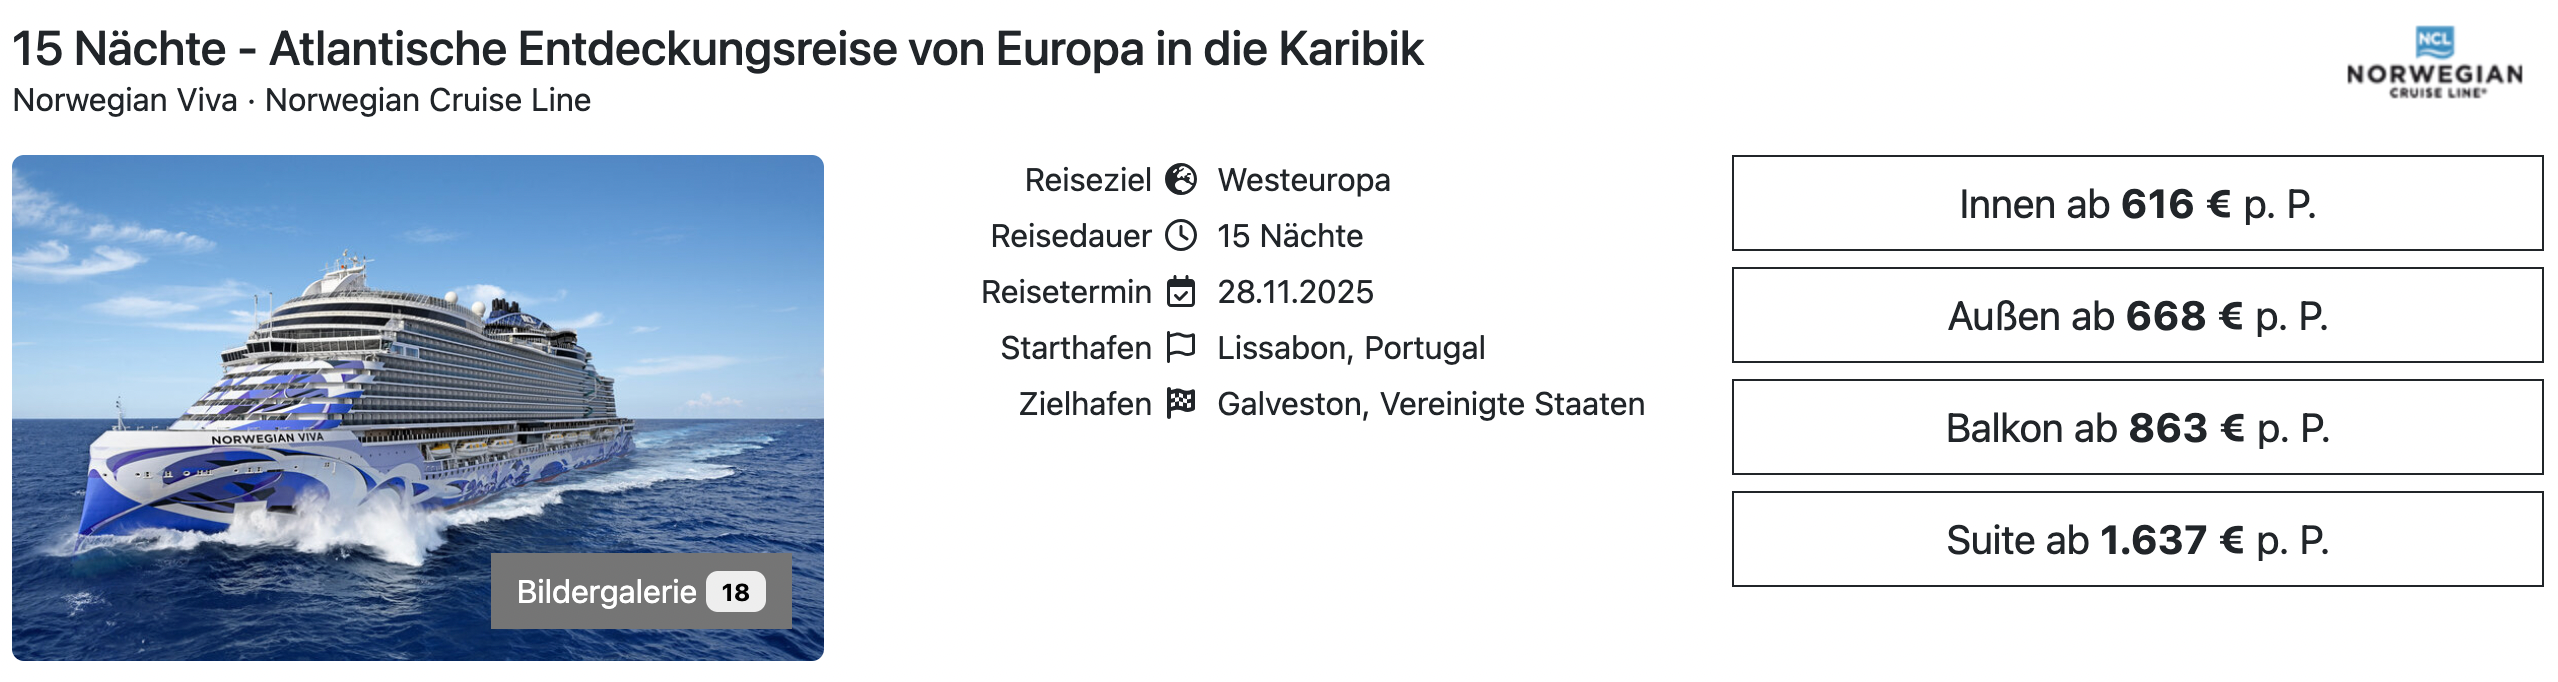Click the travel date 28.11.2025

(1295, 292)
